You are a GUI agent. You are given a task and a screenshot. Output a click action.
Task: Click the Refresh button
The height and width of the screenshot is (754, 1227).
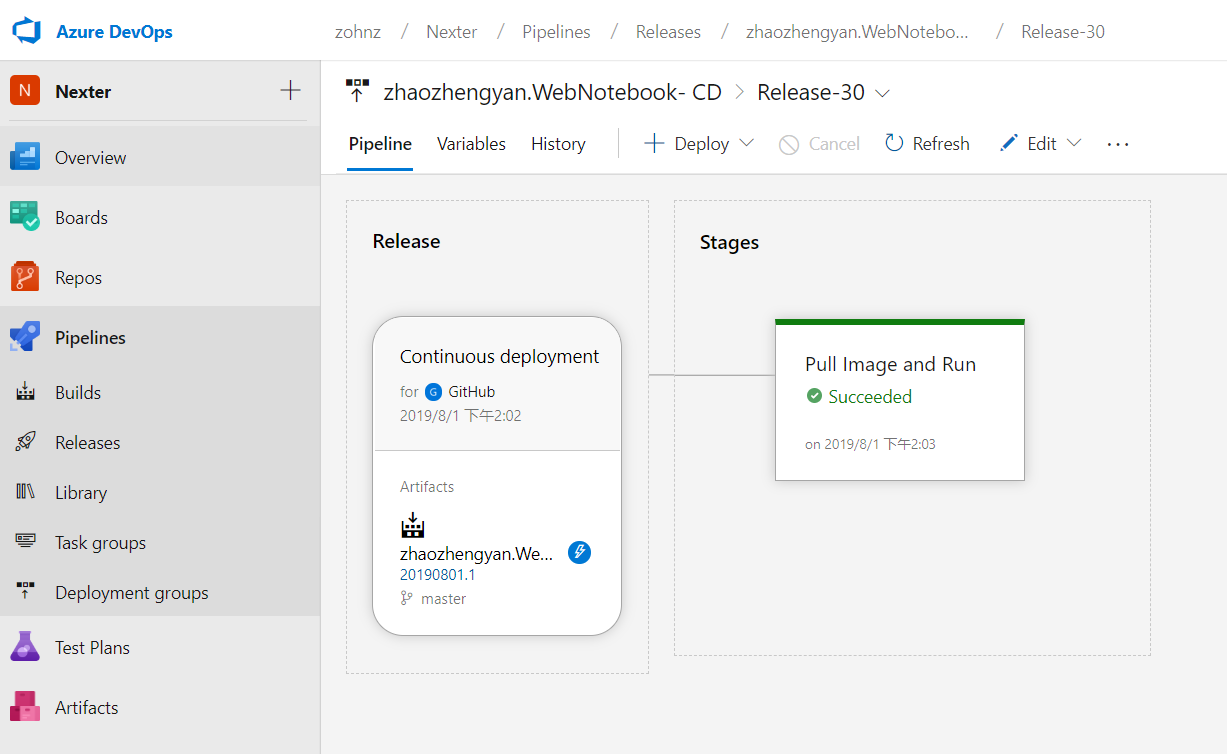point(927,144)
